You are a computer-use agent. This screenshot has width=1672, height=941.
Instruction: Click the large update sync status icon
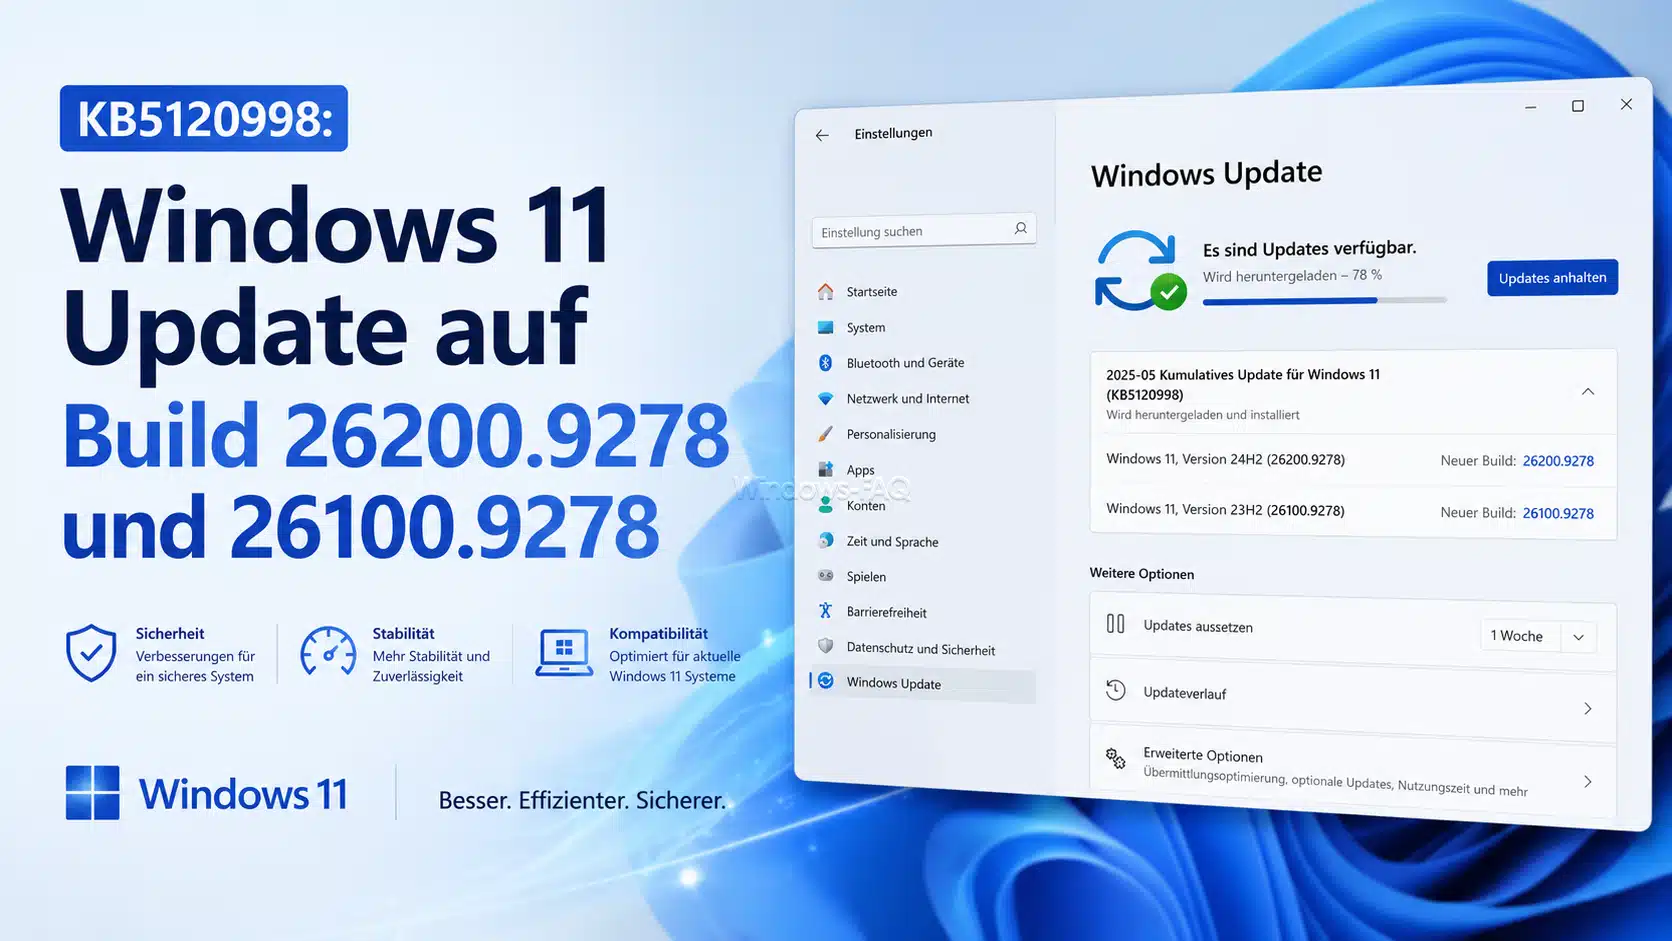click(x=1140, y=270)
